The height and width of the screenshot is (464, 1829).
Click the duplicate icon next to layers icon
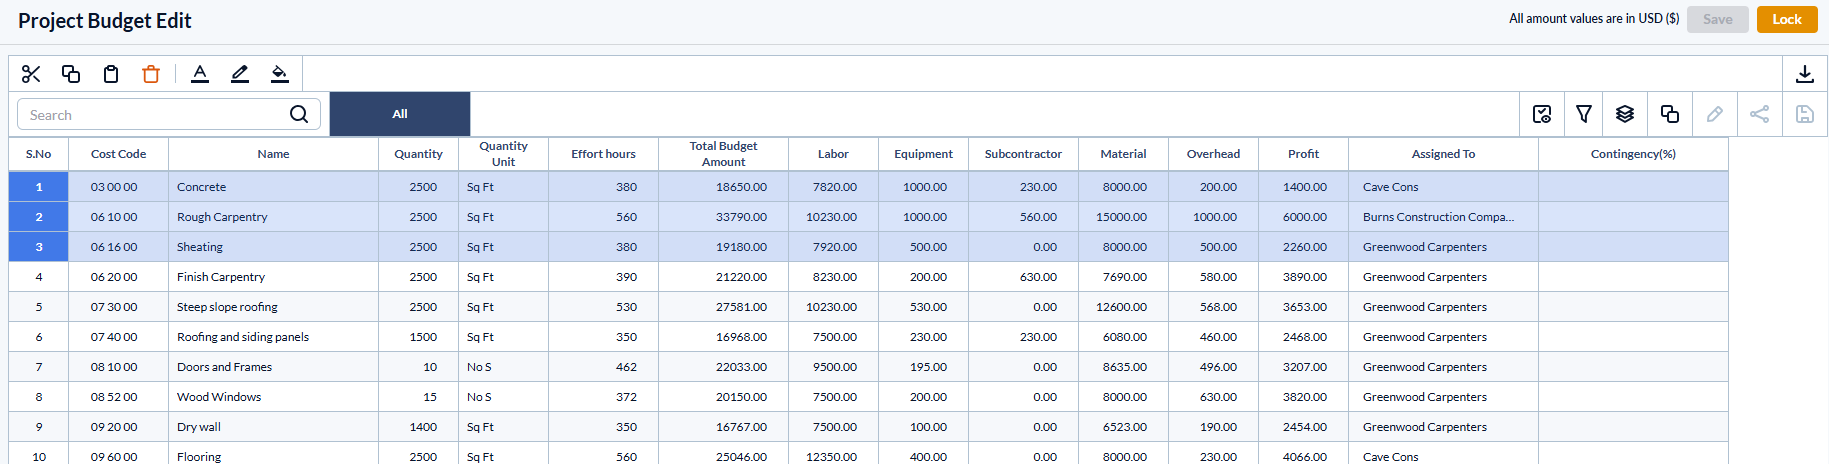click(1669, 114)
